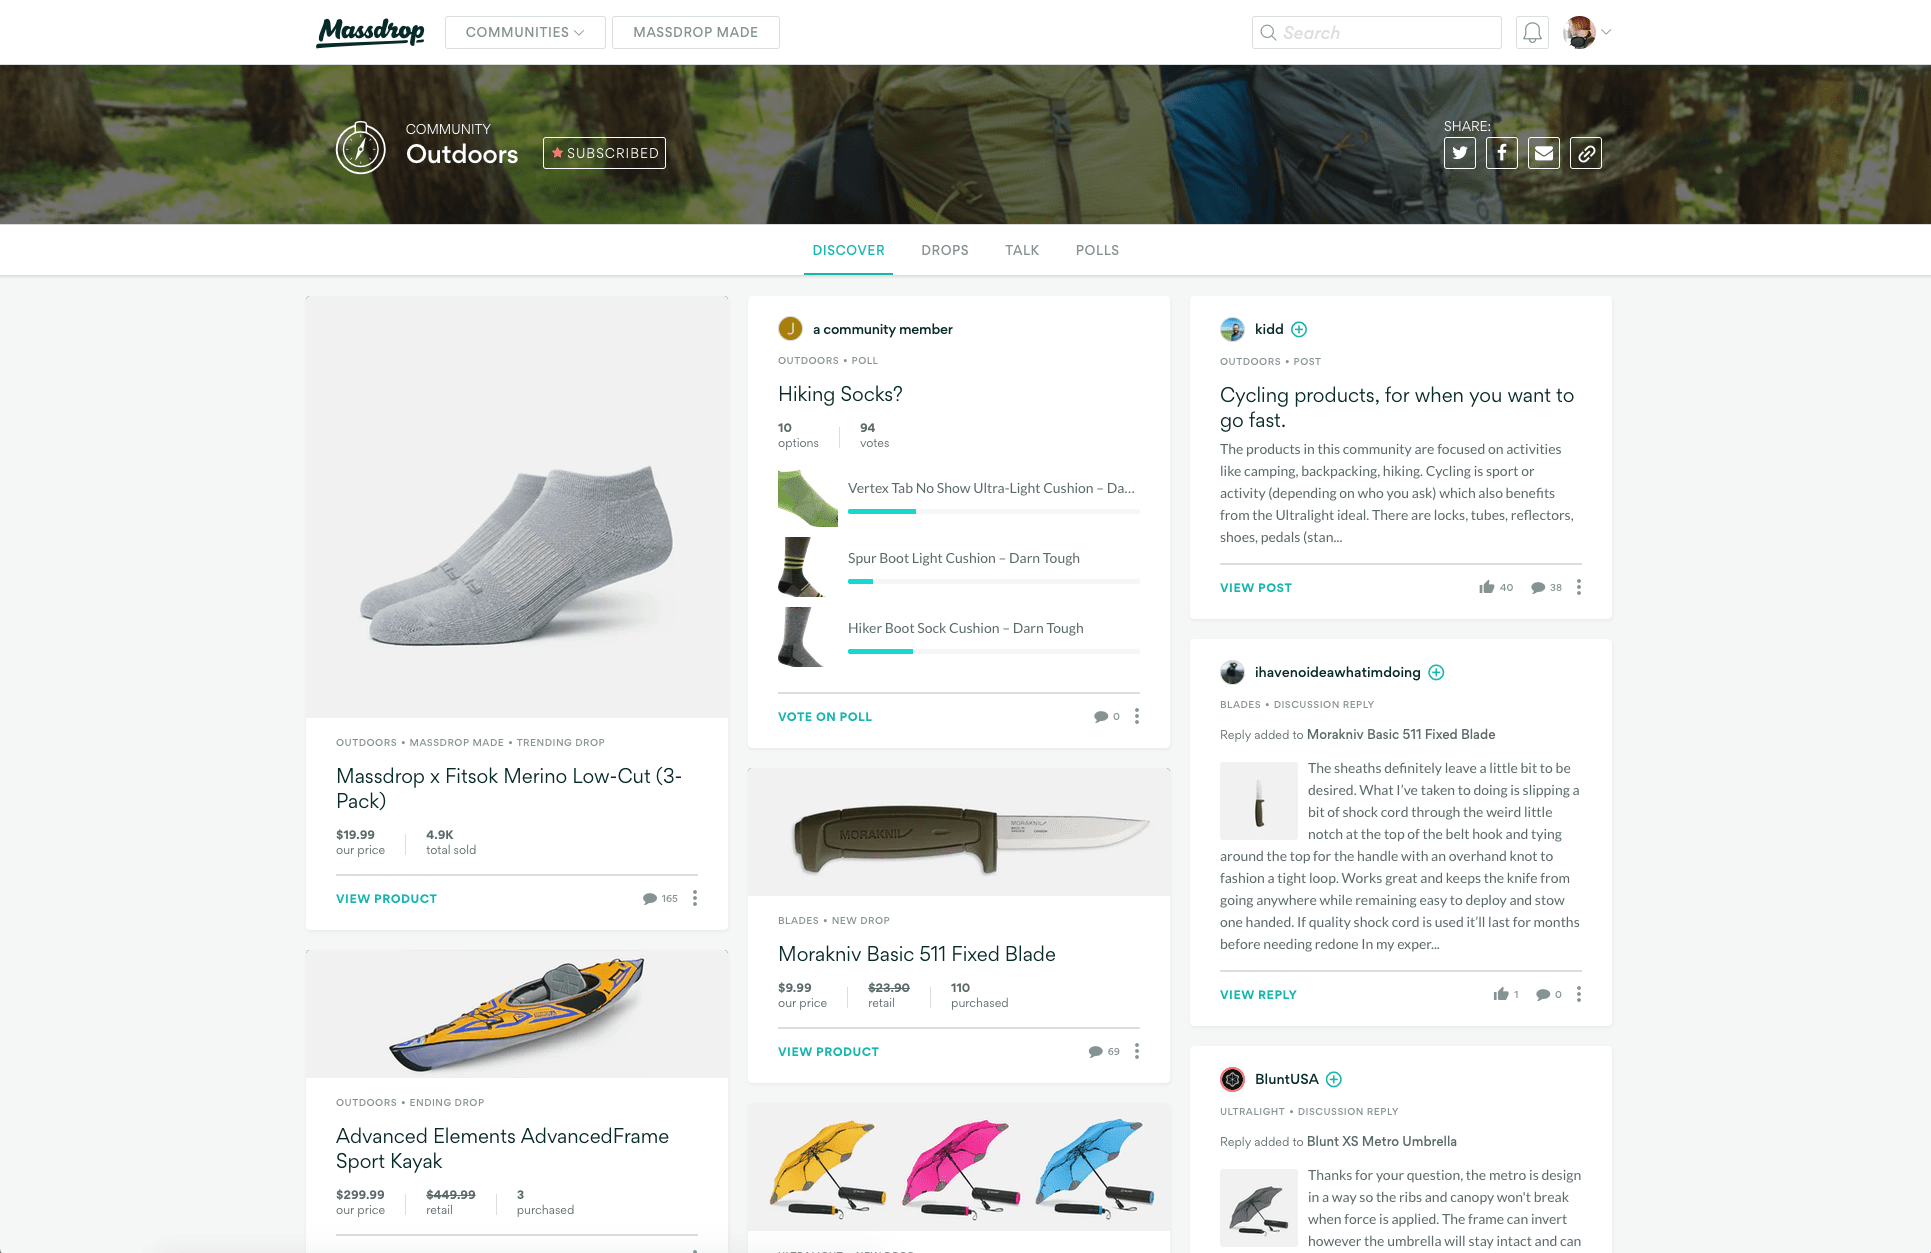
Task: Open ihavenoideawhatimdoing's avatar
Action: click(1232, 672)
